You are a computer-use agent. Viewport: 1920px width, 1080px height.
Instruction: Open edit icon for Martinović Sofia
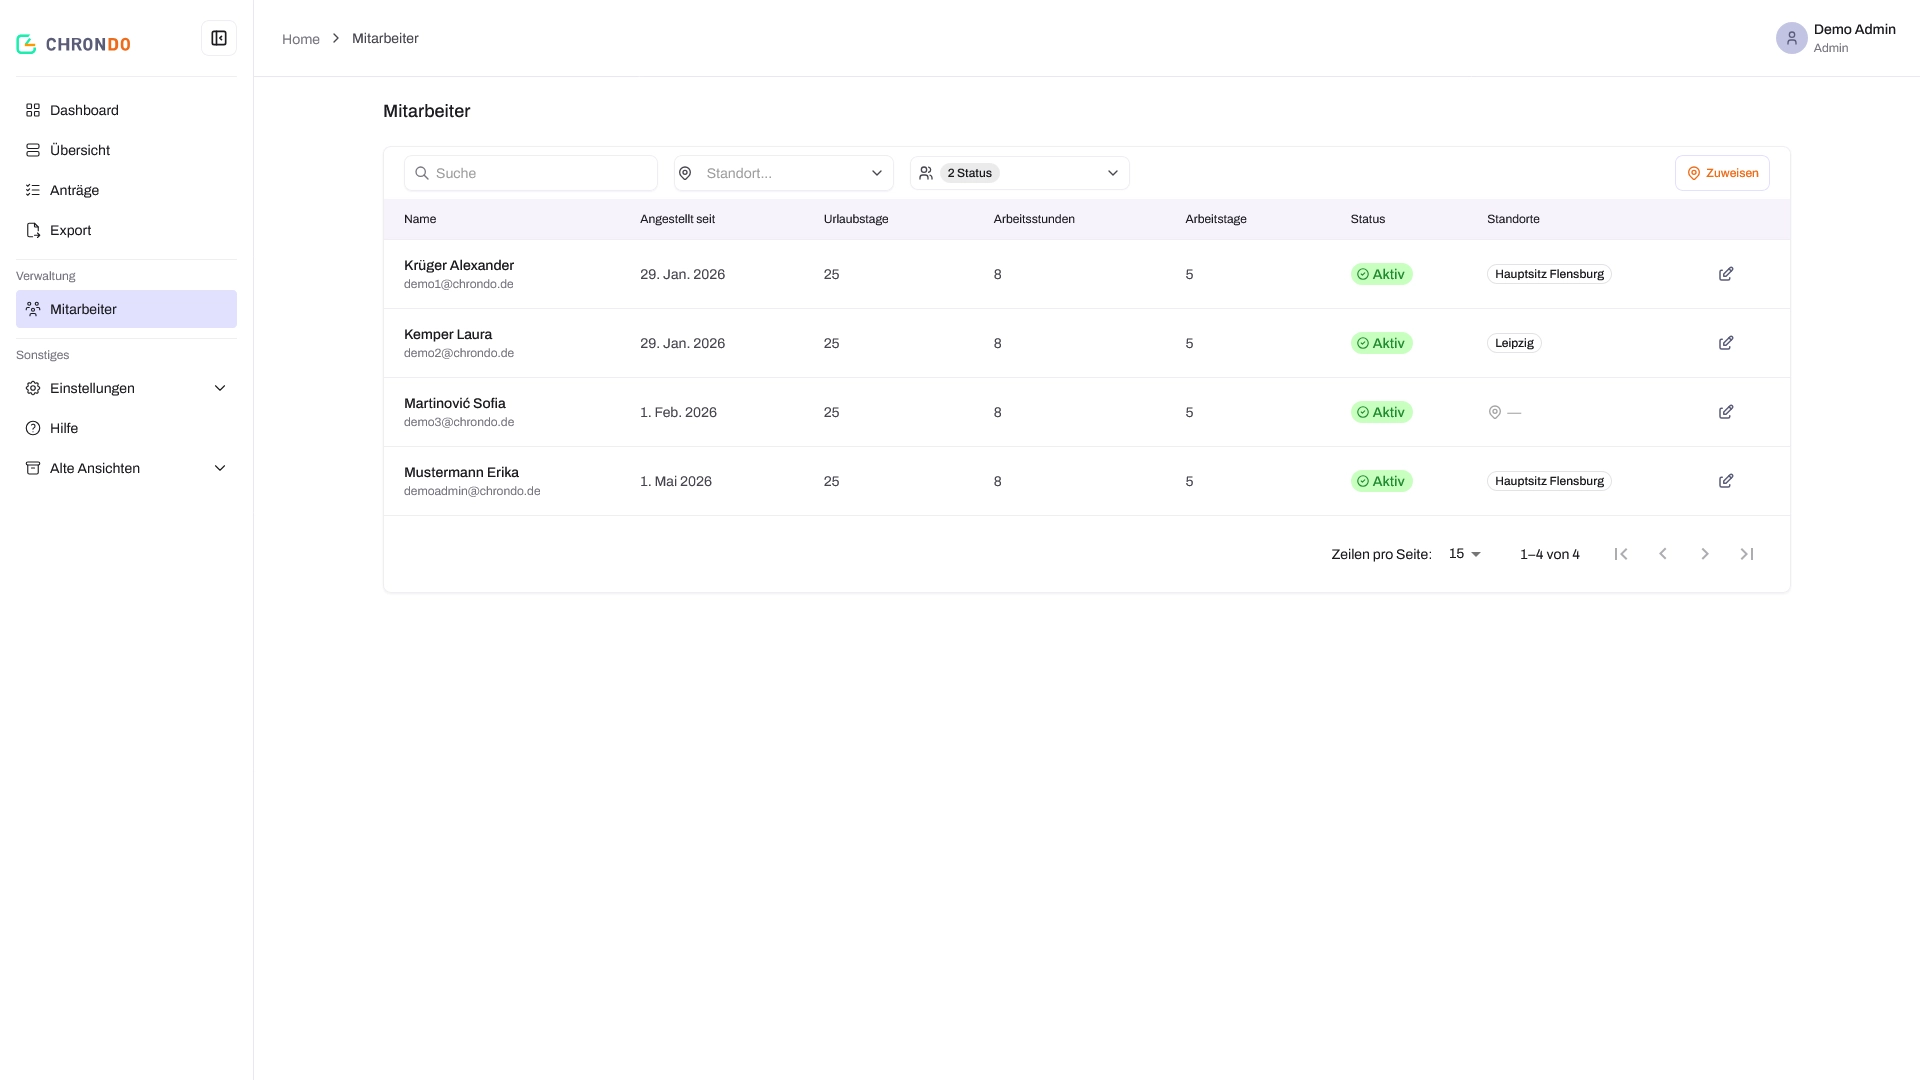click(x=1726, y=412)
